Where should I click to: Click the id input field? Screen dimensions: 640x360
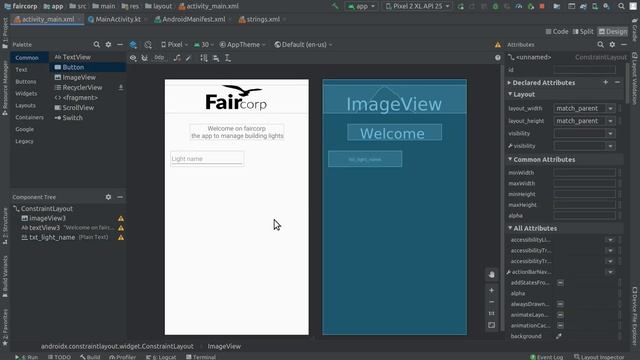click(584, 70)
